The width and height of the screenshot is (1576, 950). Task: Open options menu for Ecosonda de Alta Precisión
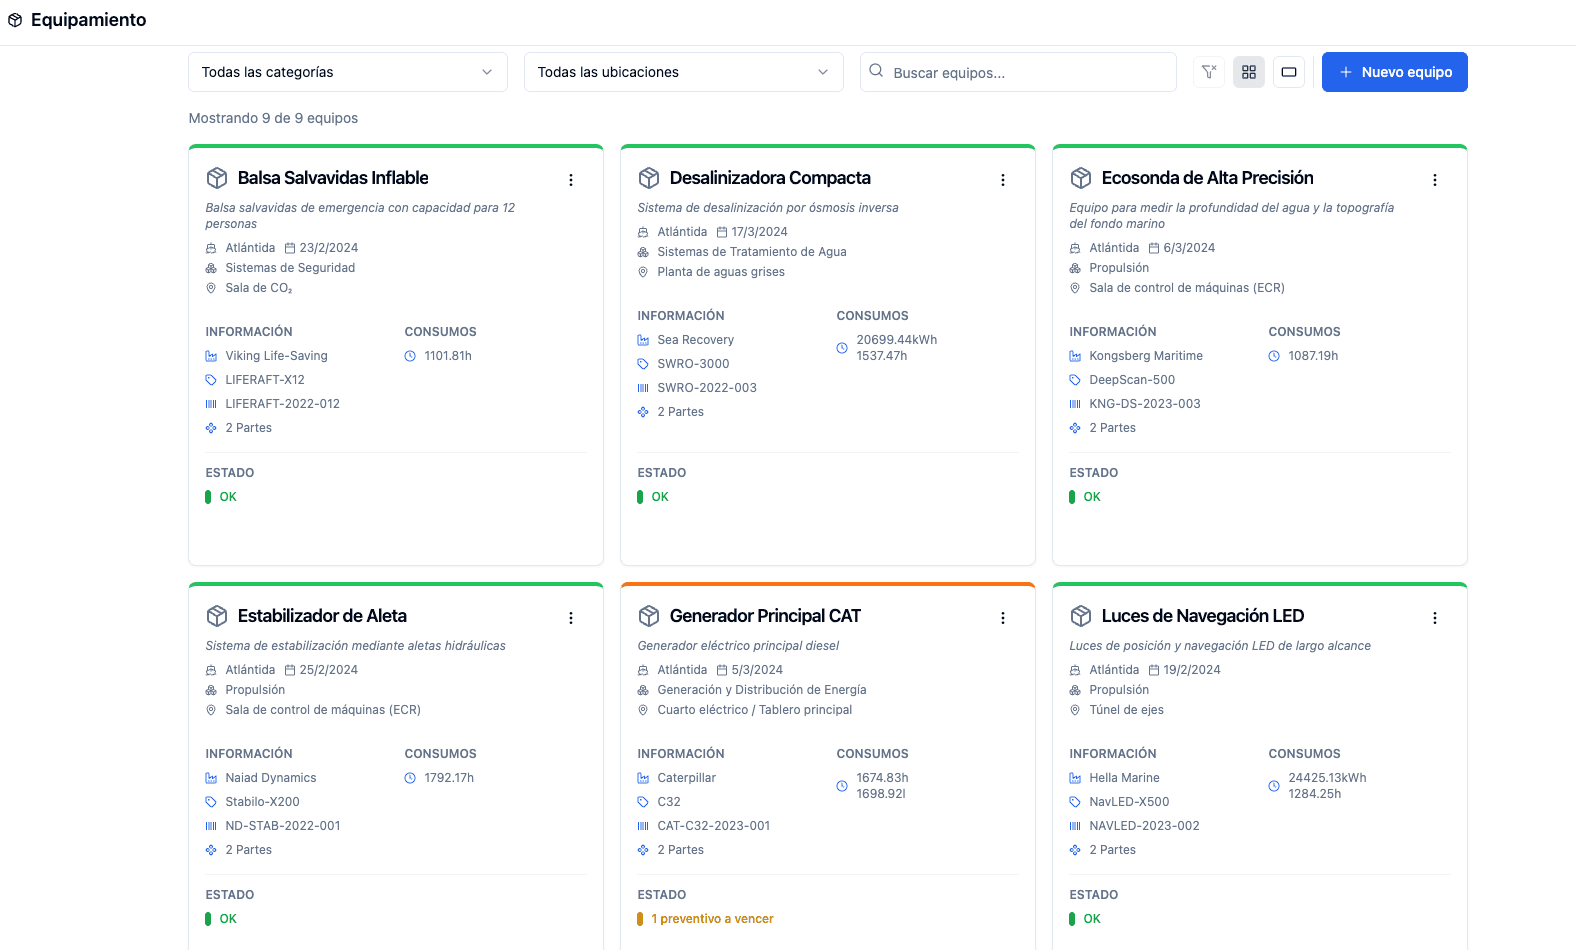tap(1435, 180)
